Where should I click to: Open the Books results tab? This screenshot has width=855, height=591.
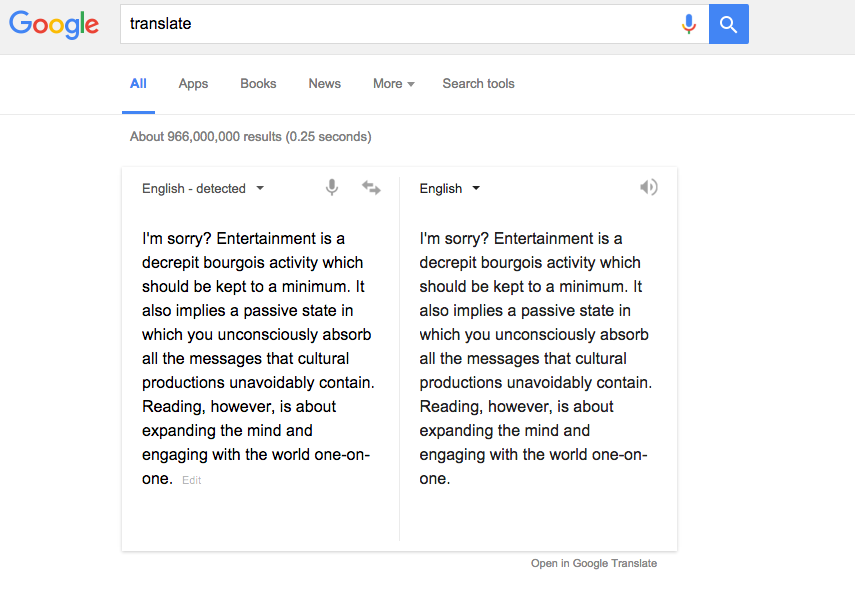pyautogui.click(x=258, y=84)
